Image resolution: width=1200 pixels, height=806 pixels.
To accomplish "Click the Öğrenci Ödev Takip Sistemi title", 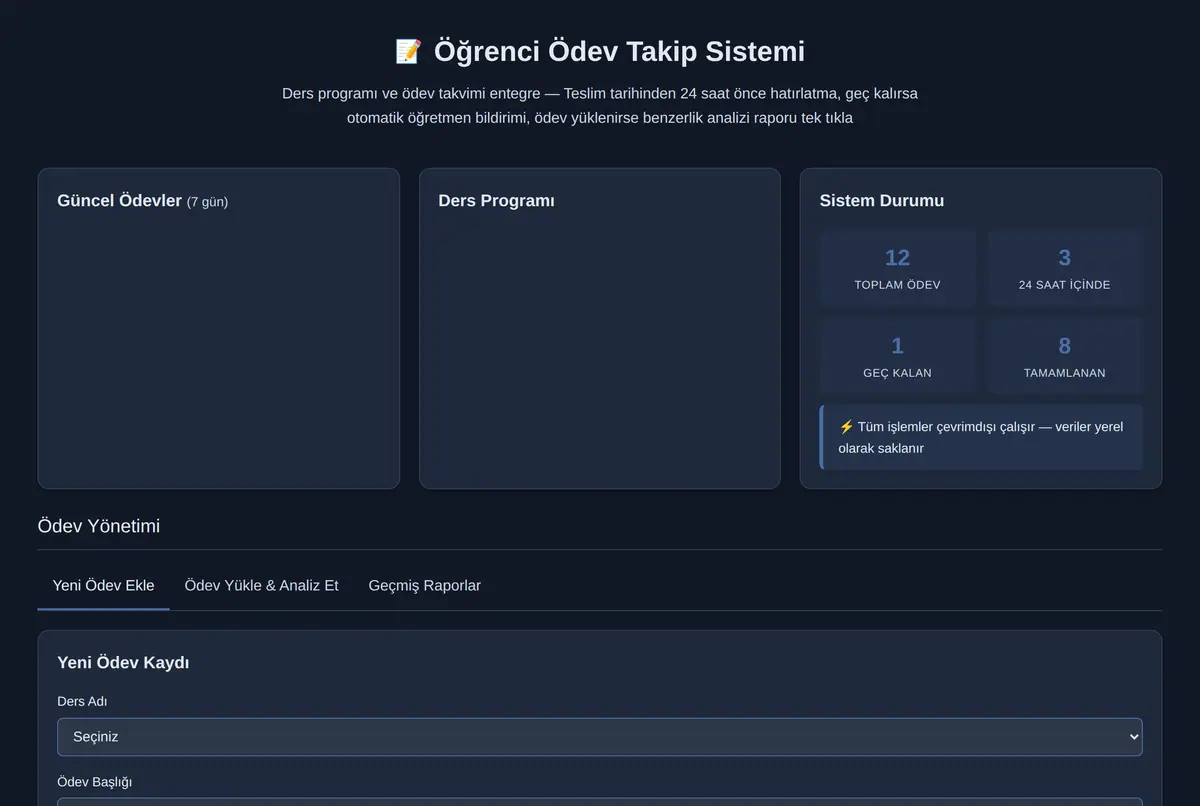I will point(619,51).
